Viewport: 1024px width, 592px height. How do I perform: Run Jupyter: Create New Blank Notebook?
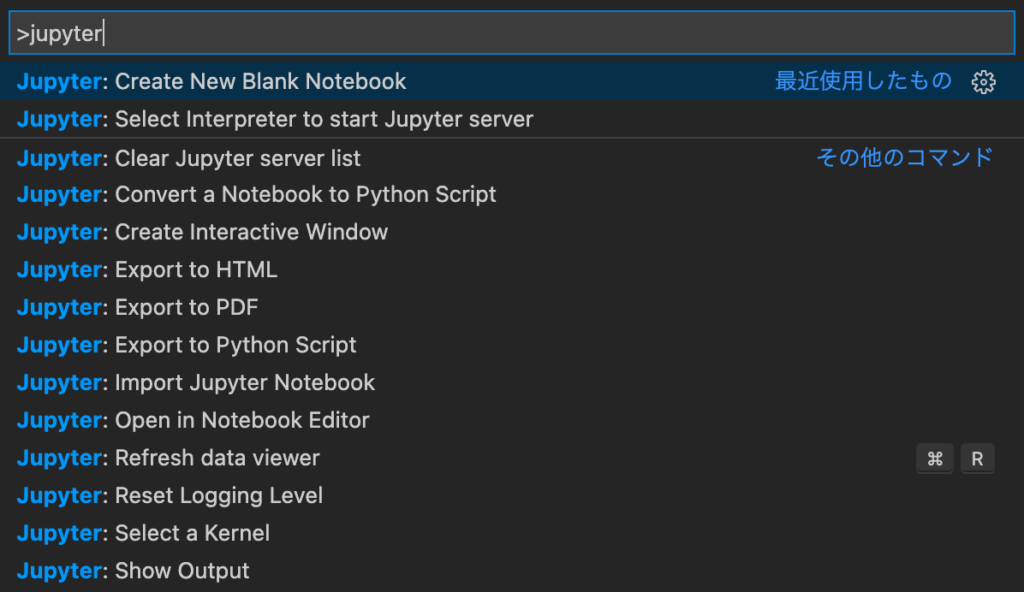tap(512, 81)
